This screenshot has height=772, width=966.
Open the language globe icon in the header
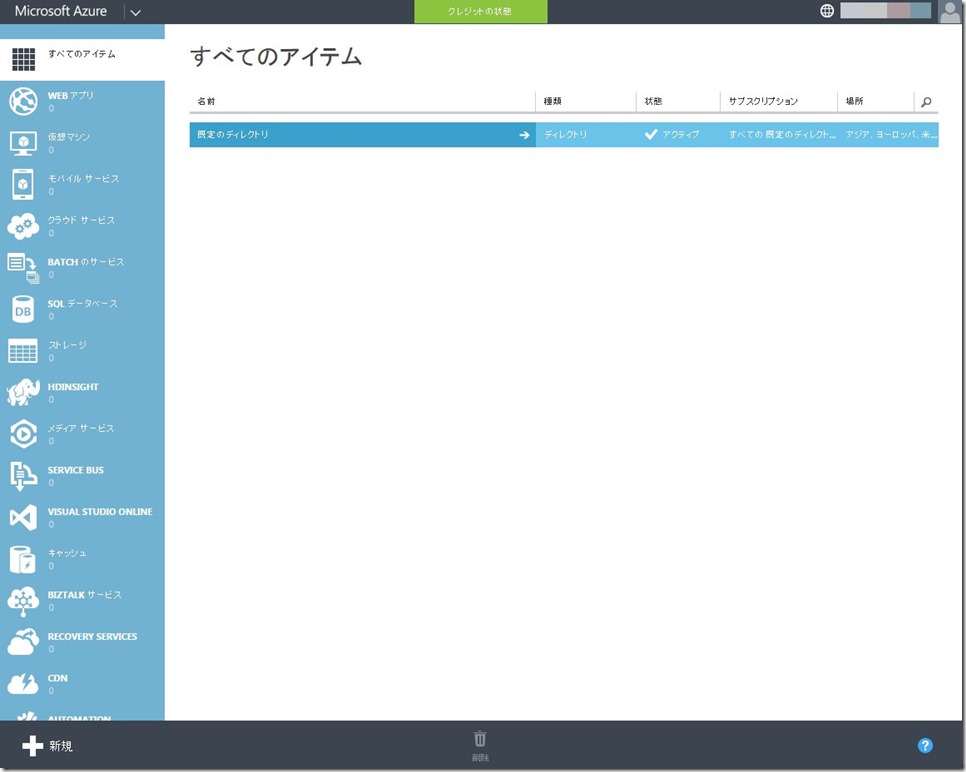826,11
